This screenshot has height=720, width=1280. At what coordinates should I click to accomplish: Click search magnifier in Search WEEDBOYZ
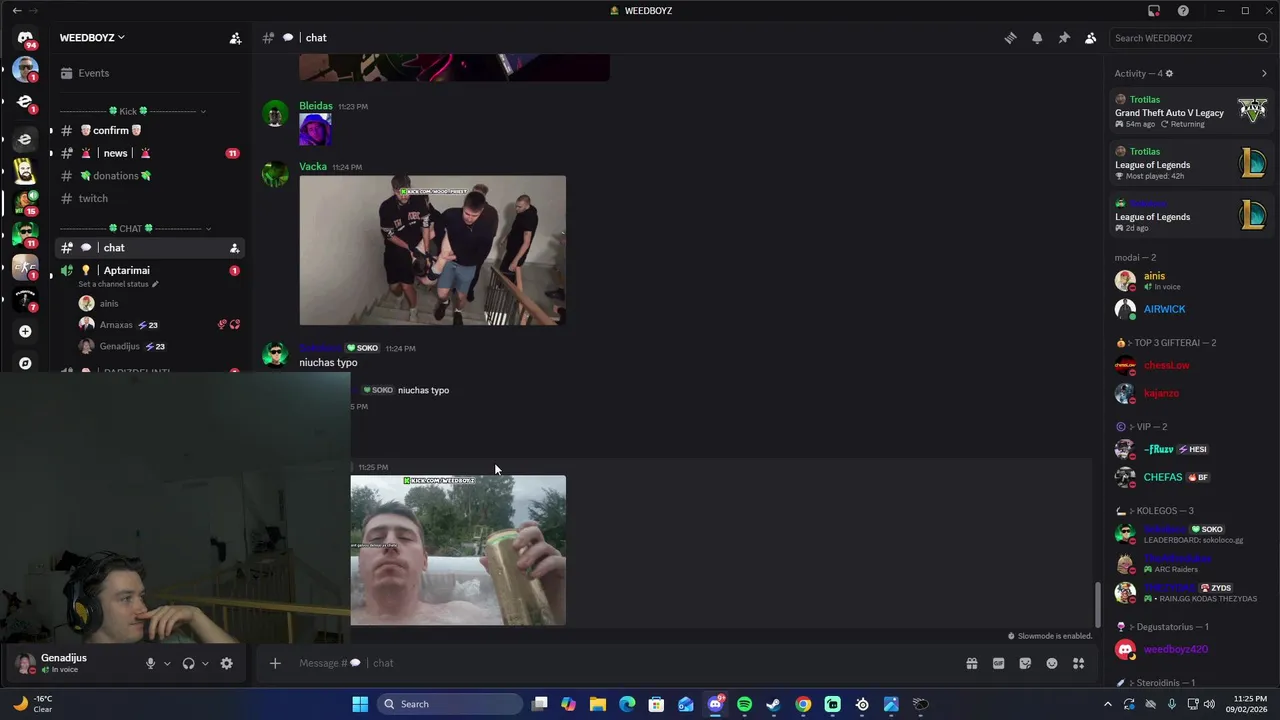point(1263,38)
